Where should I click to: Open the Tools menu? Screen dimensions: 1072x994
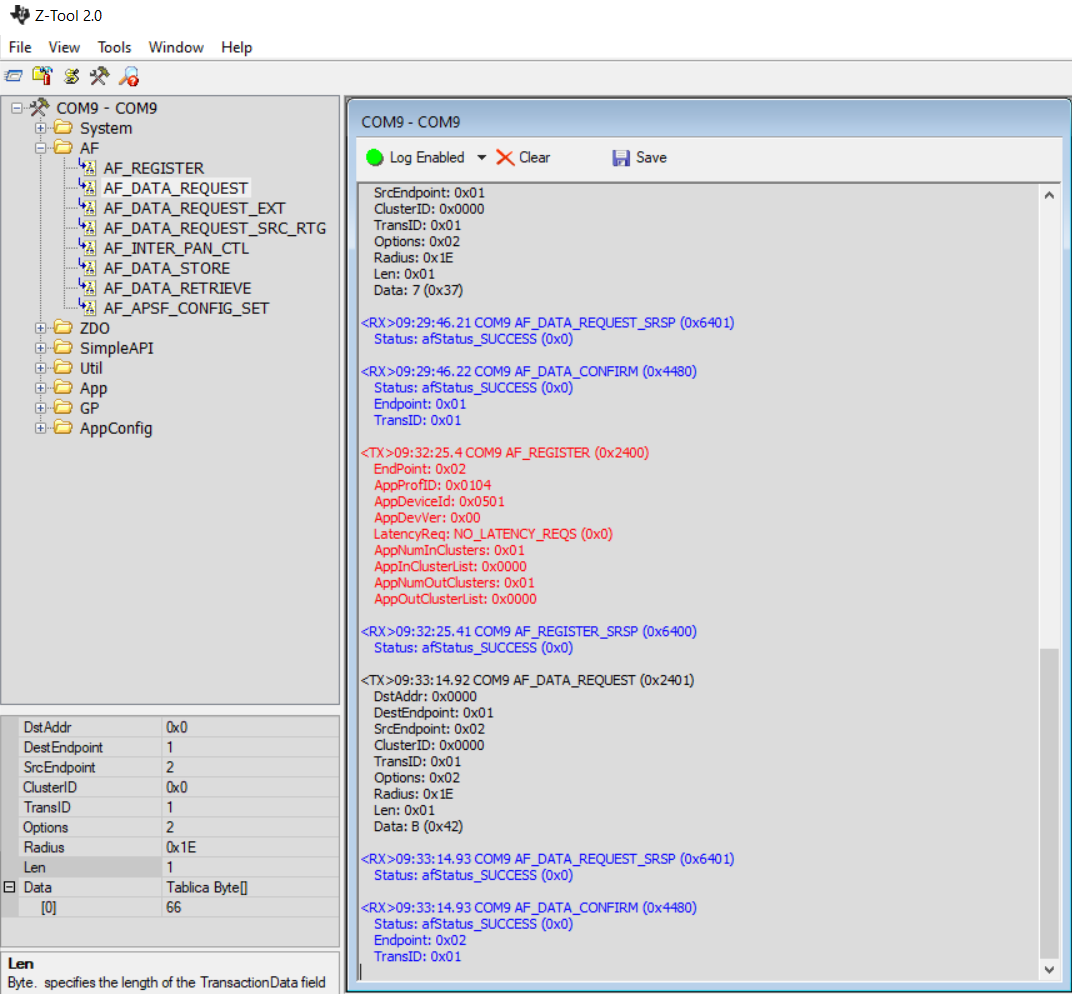coord(113,47)
